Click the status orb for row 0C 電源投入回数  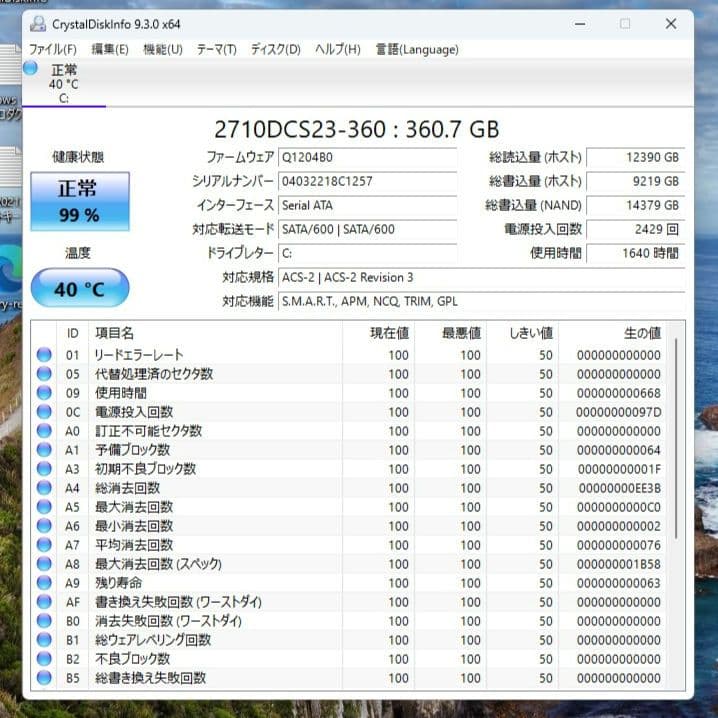(x=44, y=412)
